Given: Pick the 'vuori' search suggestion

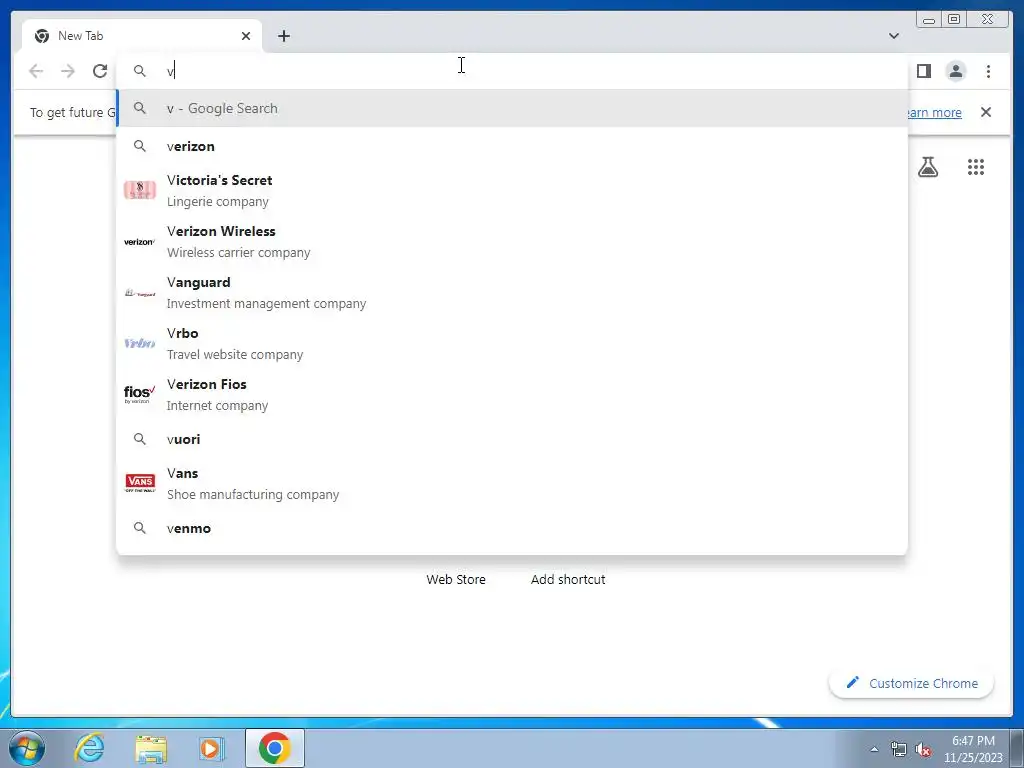Looking at the screenshot, I should (512, 439).
